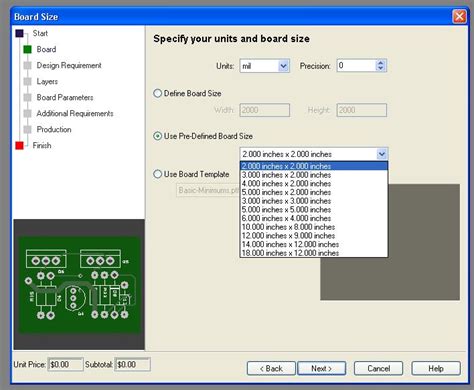474x390 pixels.
Task: Click the dark blue Start step marker
Action: [20, 33]
